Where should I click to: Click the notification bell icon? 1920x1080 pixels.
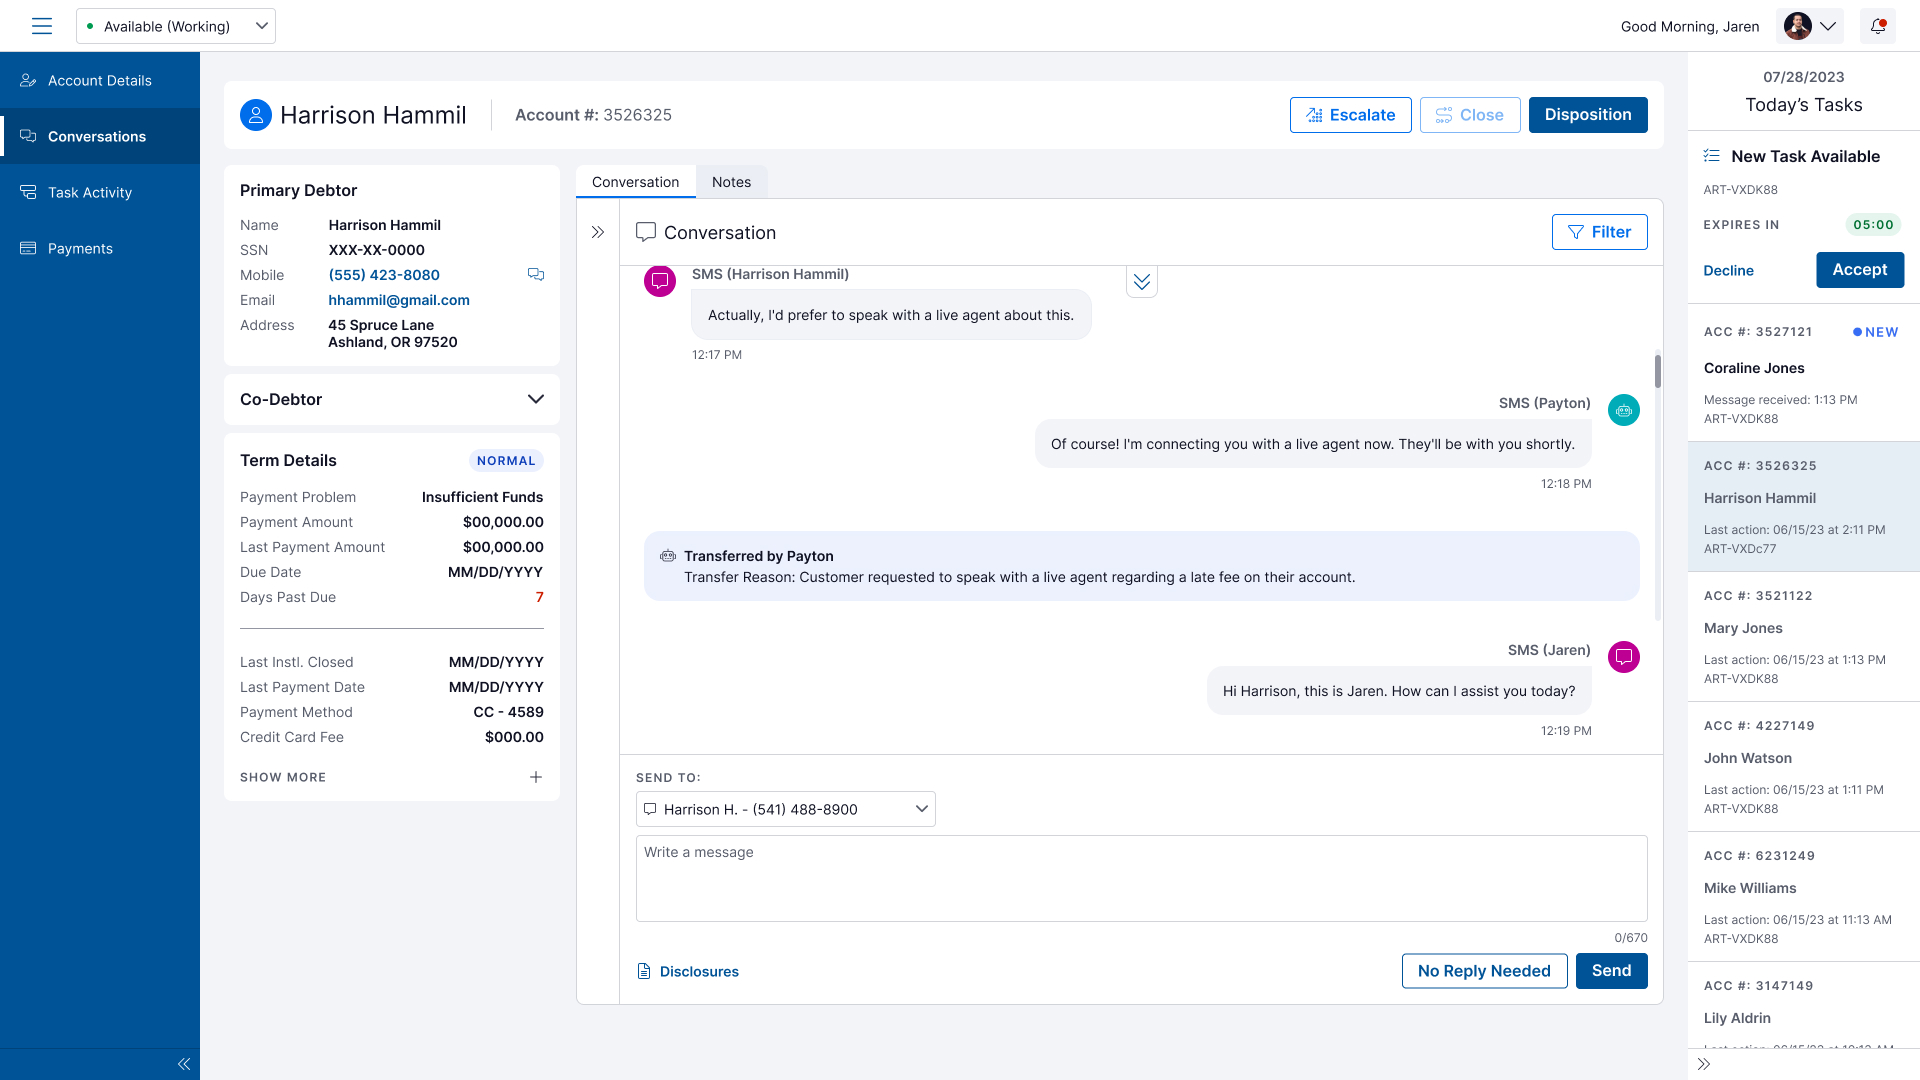pyautogui.click(x=1877, y=26)
